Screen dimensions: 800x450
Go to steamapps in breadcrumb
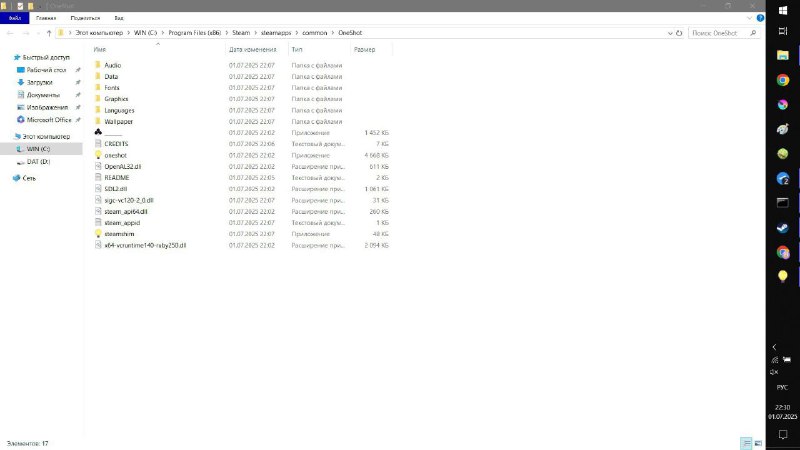(276, 33)
